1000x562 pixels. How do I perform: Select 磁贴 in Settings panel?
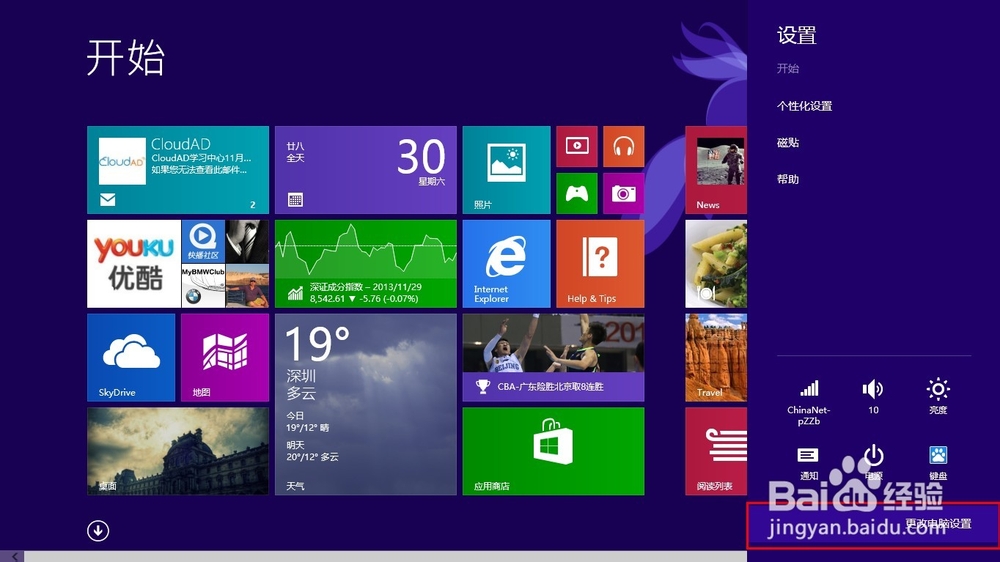[788, 142]
